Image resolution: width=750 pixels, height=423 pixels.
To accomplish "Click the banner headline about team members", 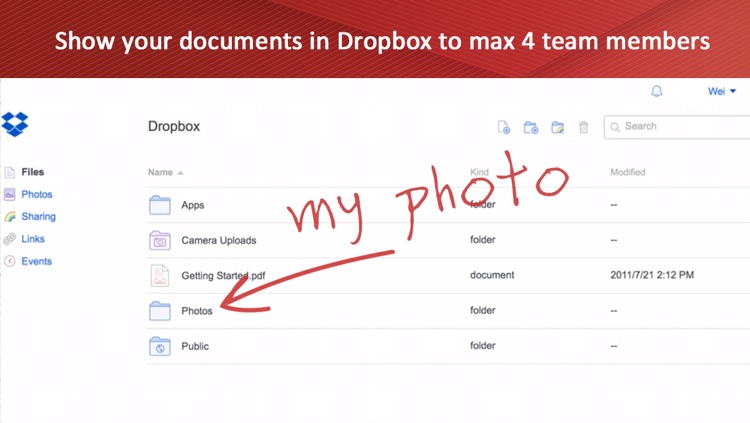I will coord(382,41).
